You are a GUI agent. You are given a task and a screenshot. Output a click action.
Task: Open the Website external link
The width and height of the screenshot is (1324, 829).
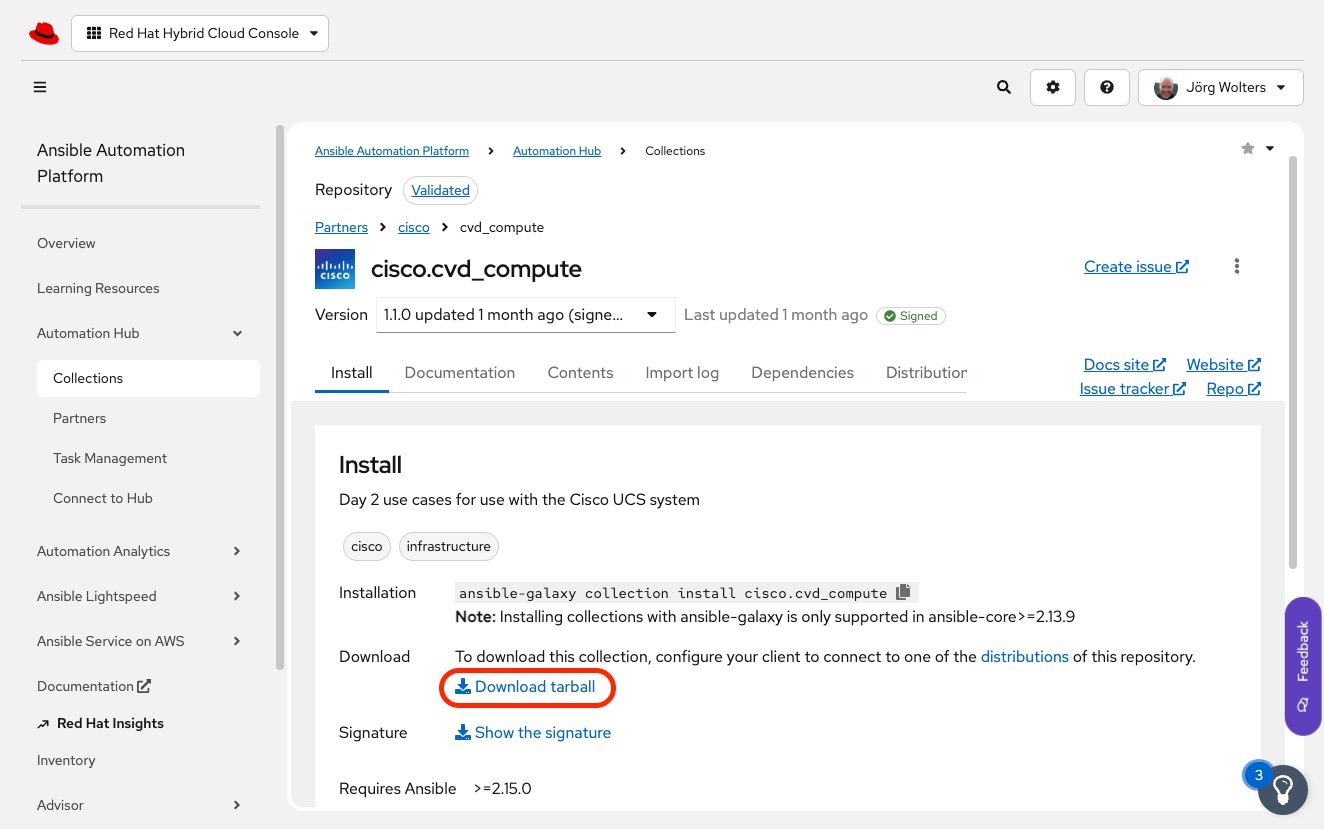1223,365
